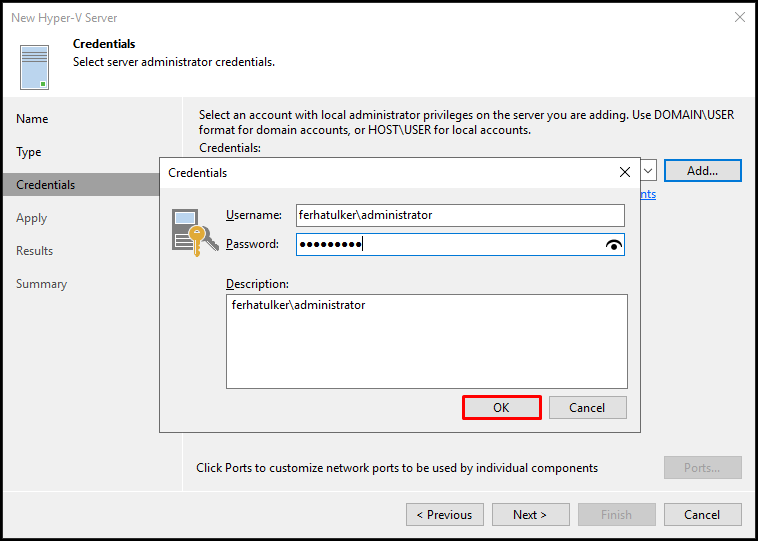Click the disabled Finish button
The image size is (758, 541).
617,515
